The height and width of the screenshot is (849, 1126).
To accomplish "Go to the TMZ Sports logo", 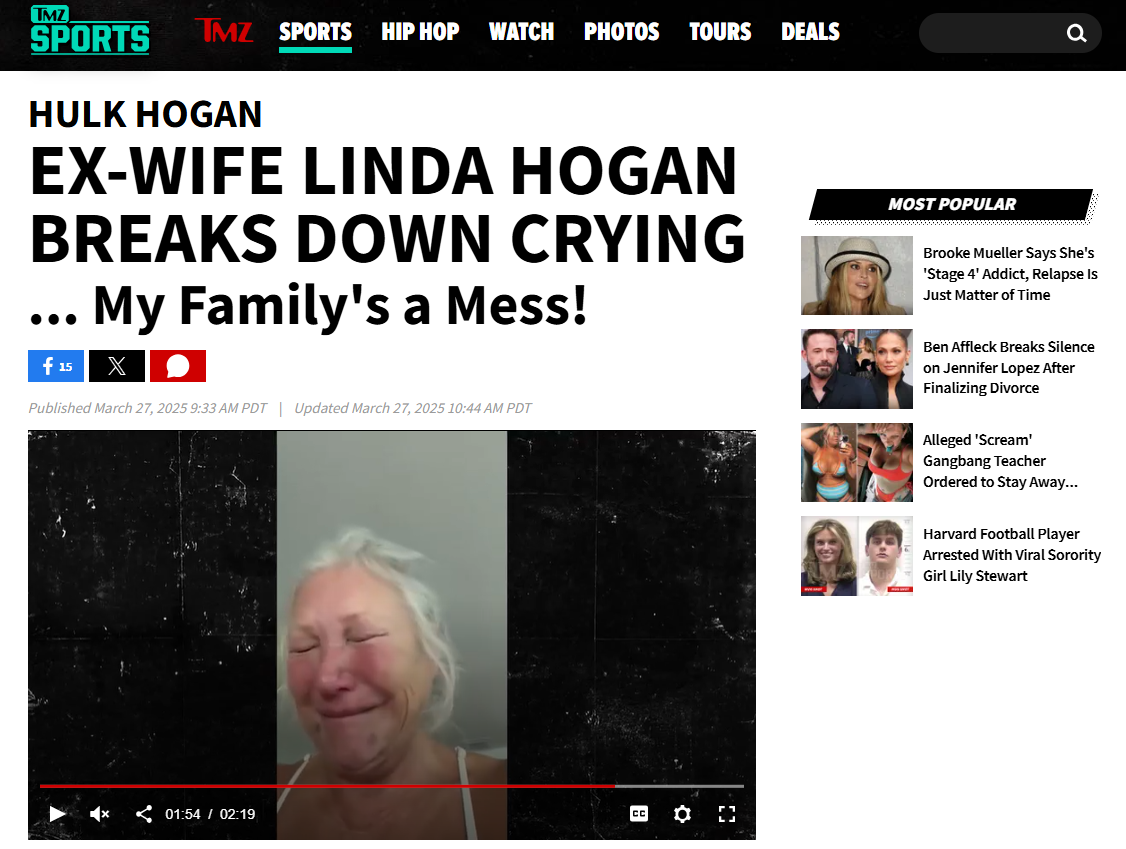I will coord(90,30).
